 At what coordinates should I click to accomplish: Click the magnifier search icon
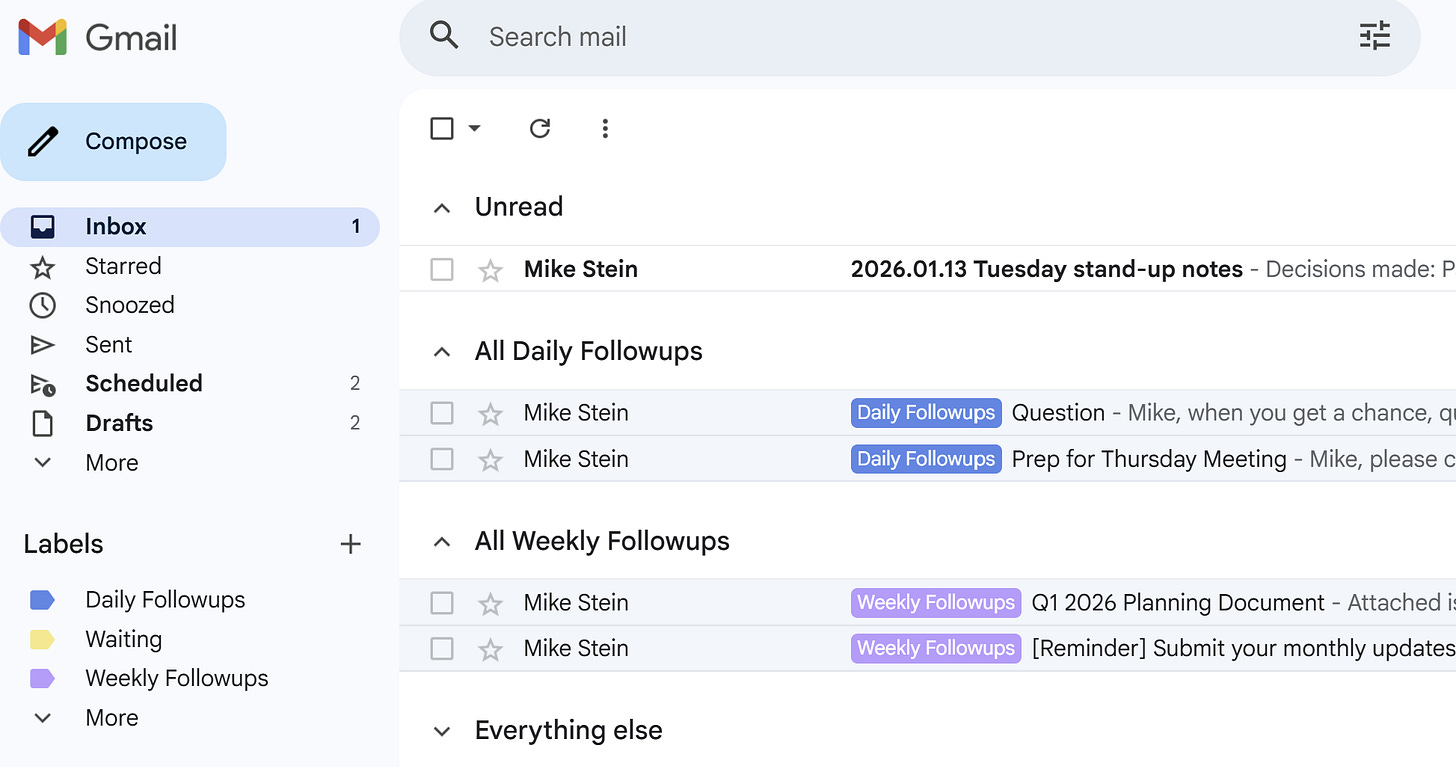point(444,36)
